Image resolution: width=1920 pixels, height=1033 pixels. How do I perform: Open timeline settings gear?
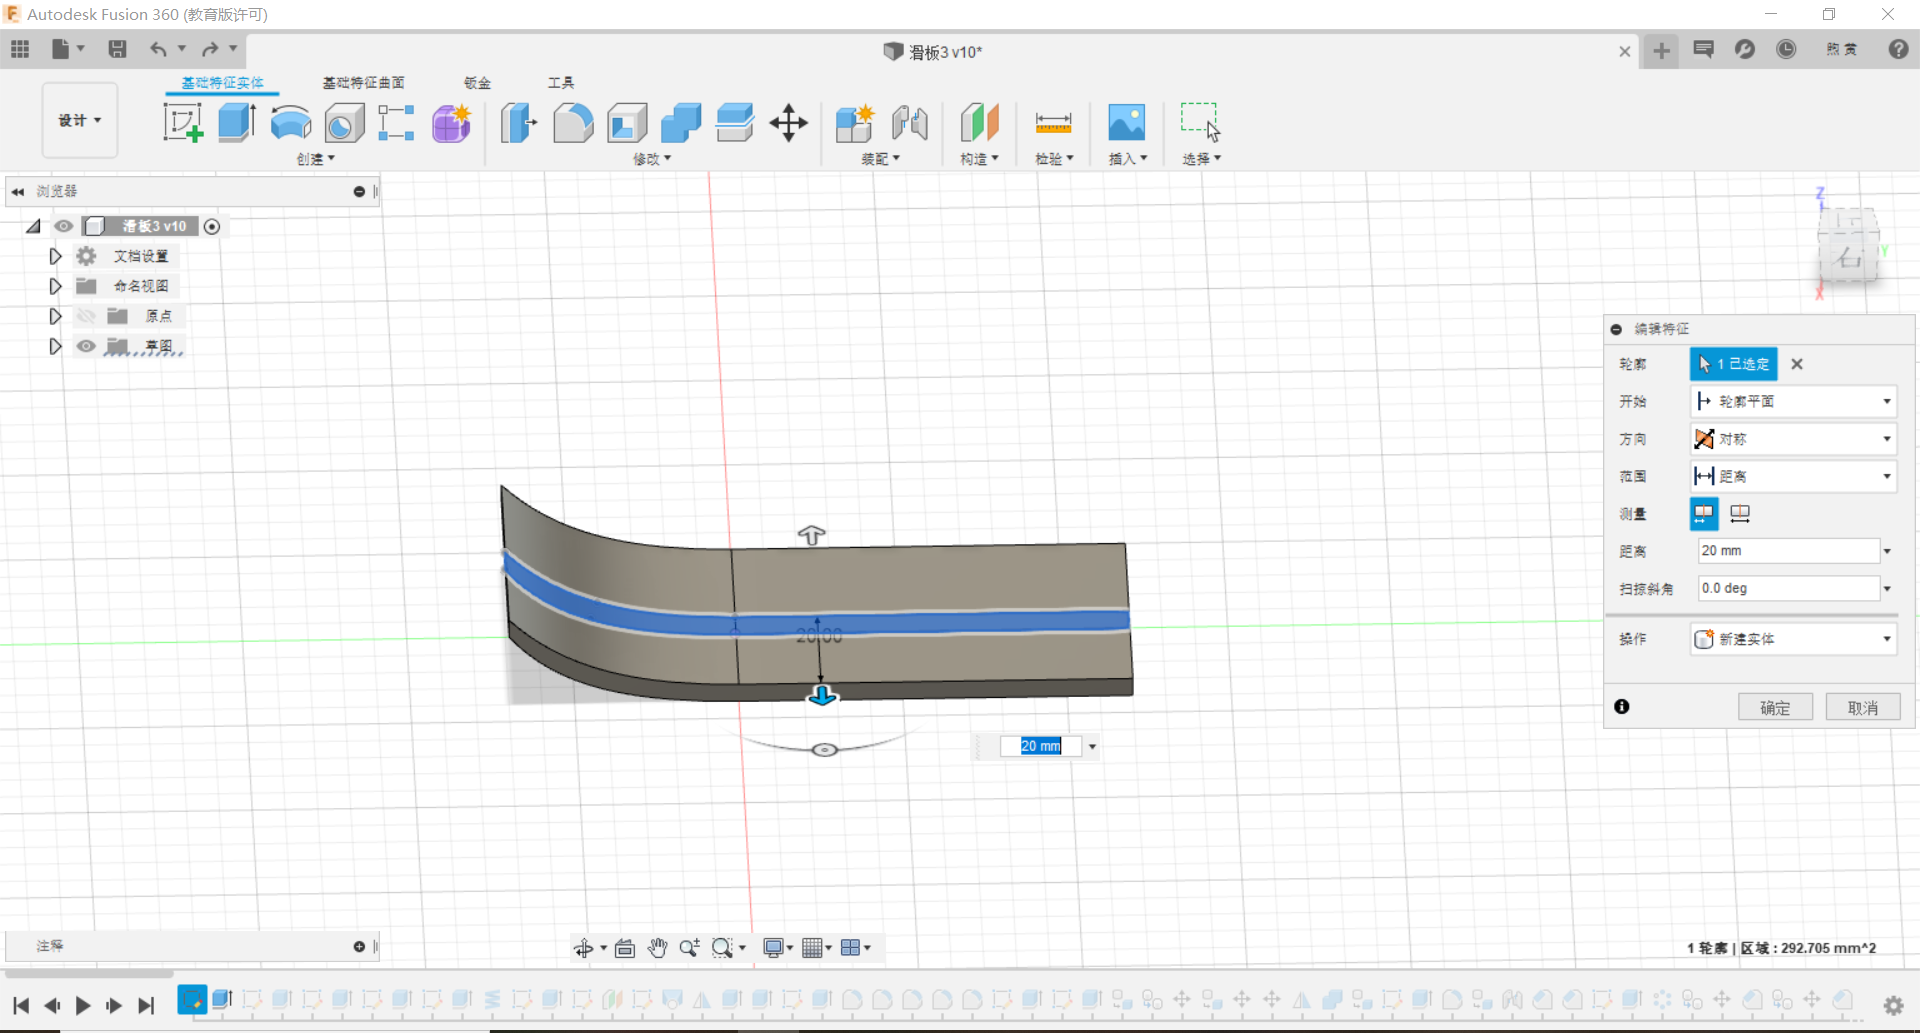click(1893, 1005)
